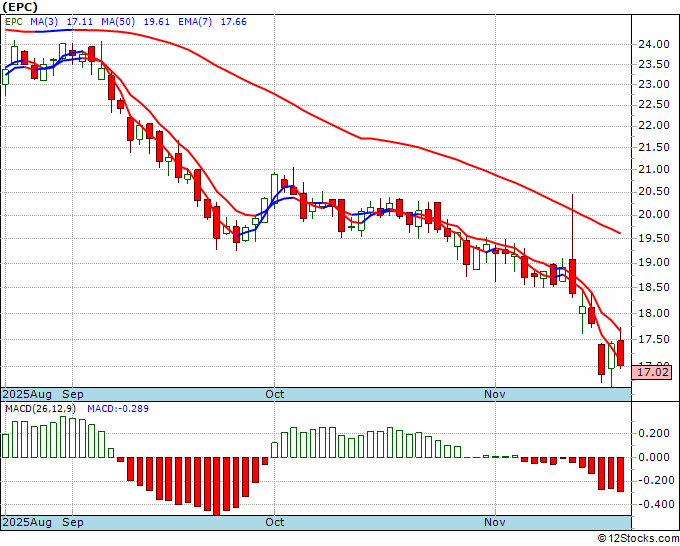Screen dimensions: 680x546
Task: Click the 23.50 price axis label
Action: [x=654, y=65]
